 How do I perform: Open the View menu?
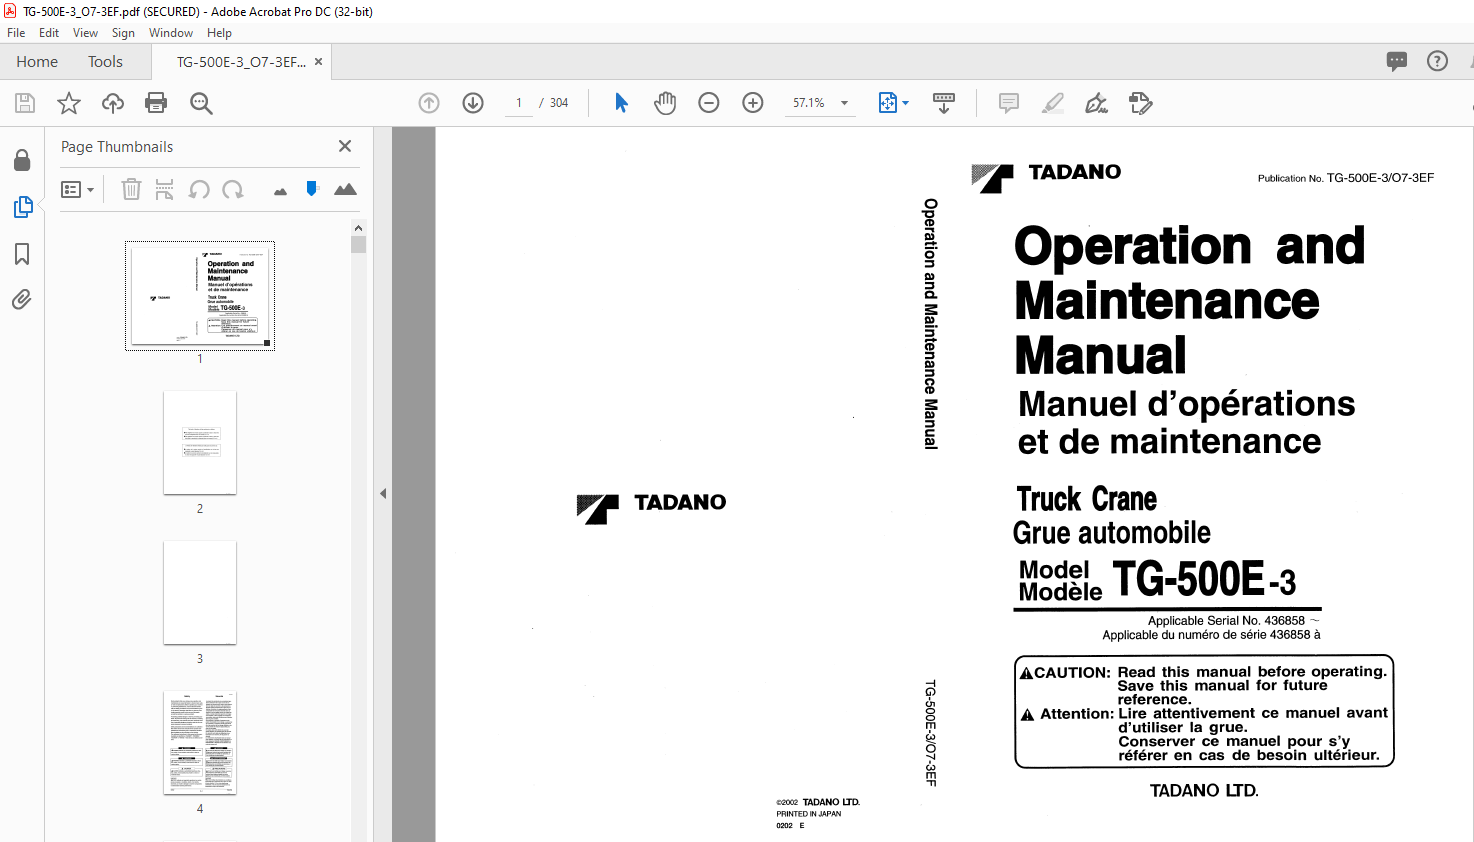click(x=85, y=33)
